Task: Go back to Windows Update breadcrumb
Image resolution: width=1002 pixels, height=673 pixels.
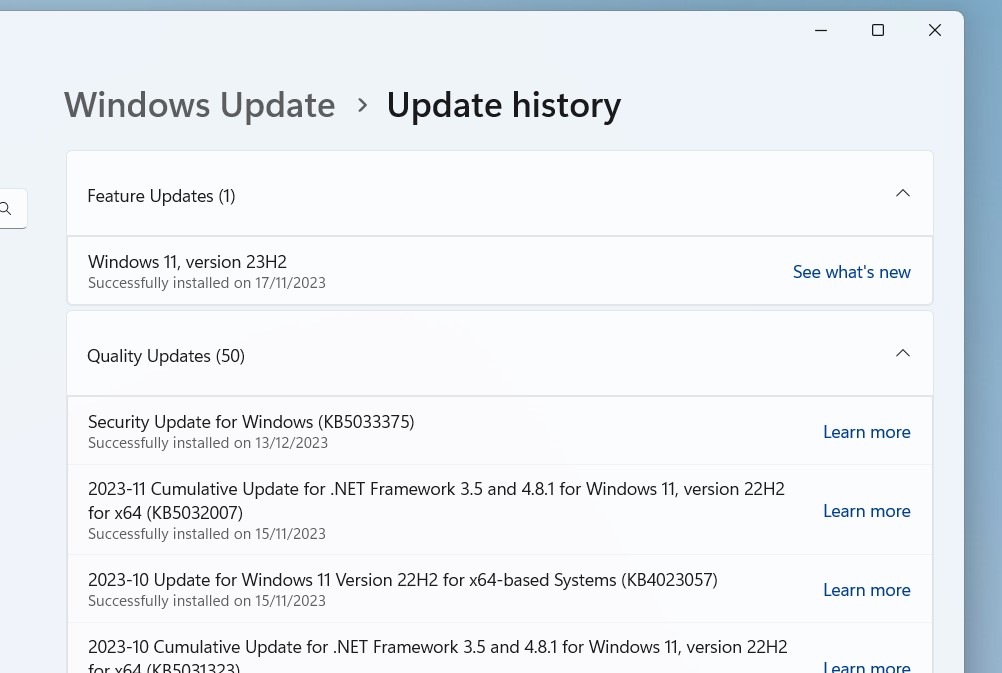Action: click(199, 105)
